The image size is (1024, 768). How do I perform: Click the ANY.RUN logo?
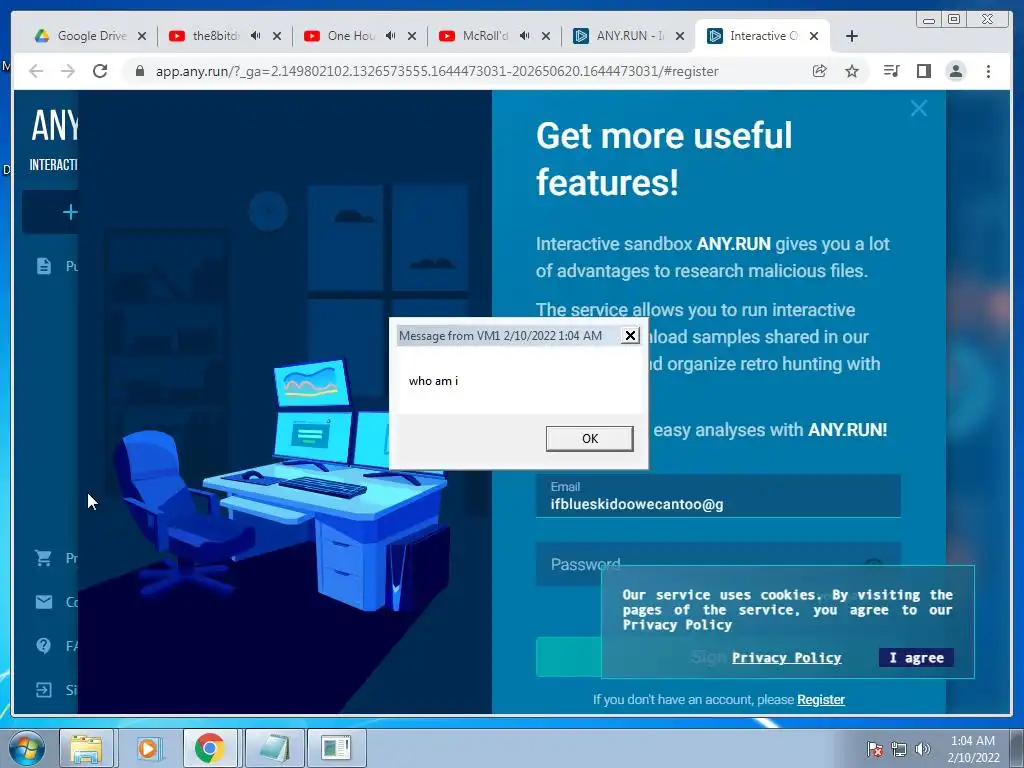click(x=54, y=126)
